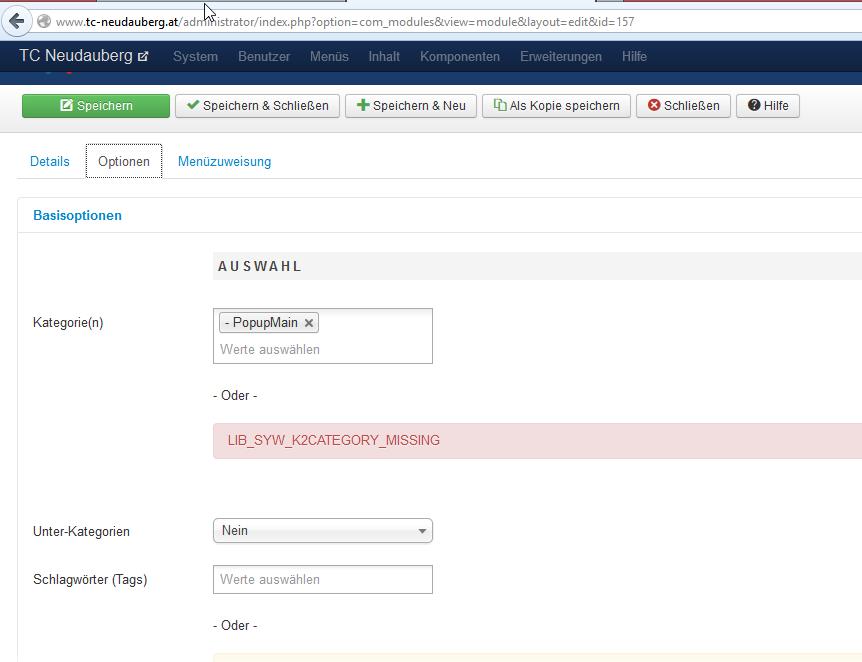Open the Menüs dropdown menu
This screenshot has width=862, height=662.
pyautogui.click(x=329, y=57)
